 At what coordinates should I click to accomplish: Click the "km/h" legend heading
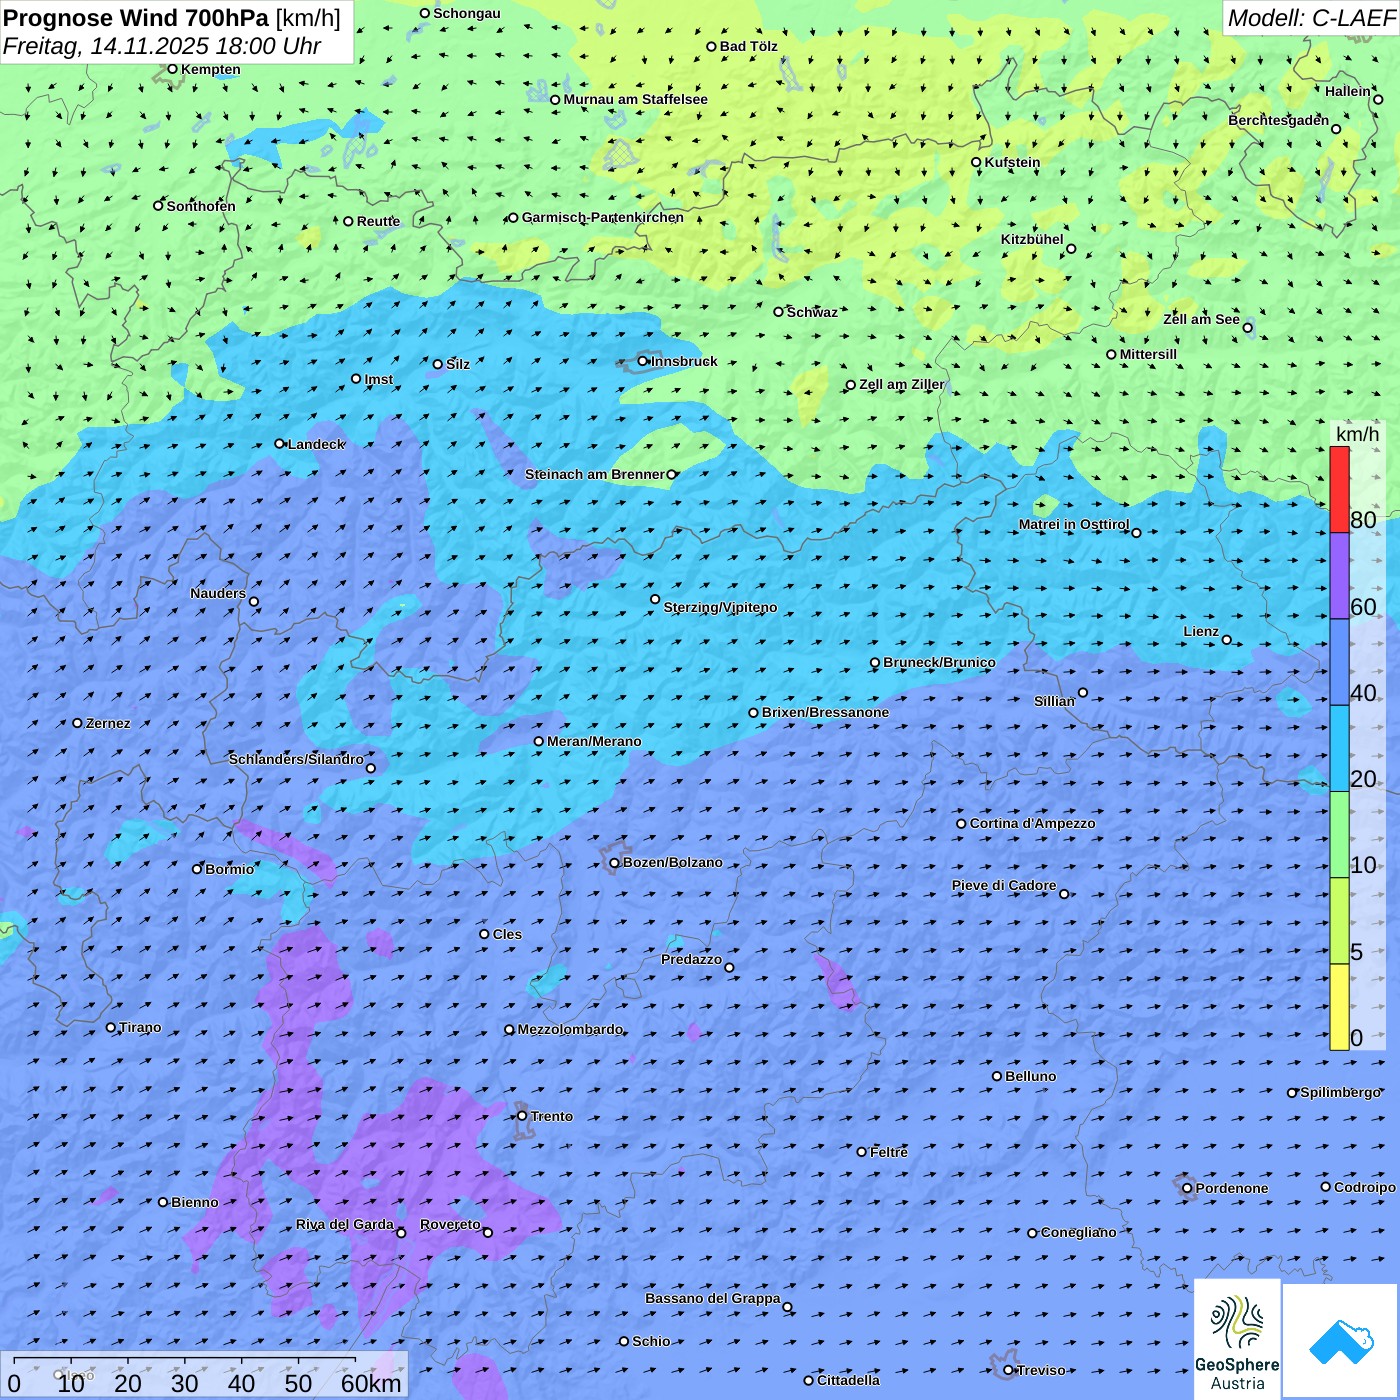coord(1357,434)
